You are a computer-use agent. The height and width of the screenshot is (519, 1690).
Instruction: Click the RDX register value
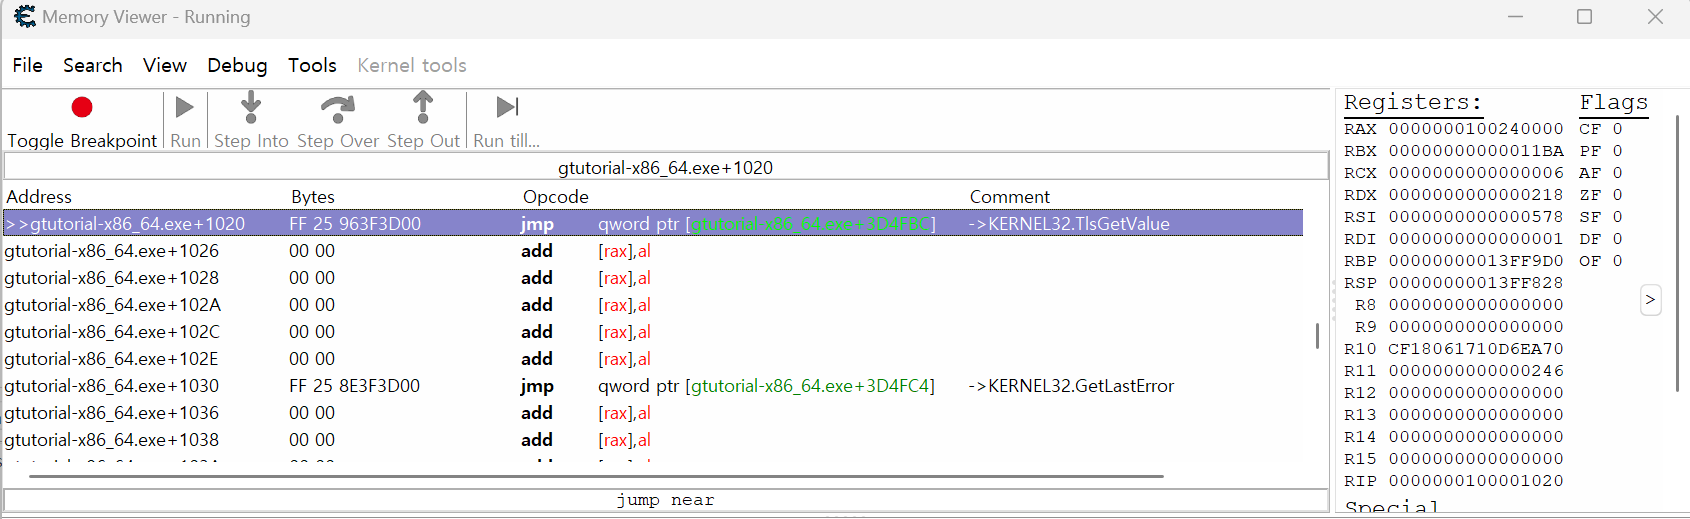coord(1476,195)
